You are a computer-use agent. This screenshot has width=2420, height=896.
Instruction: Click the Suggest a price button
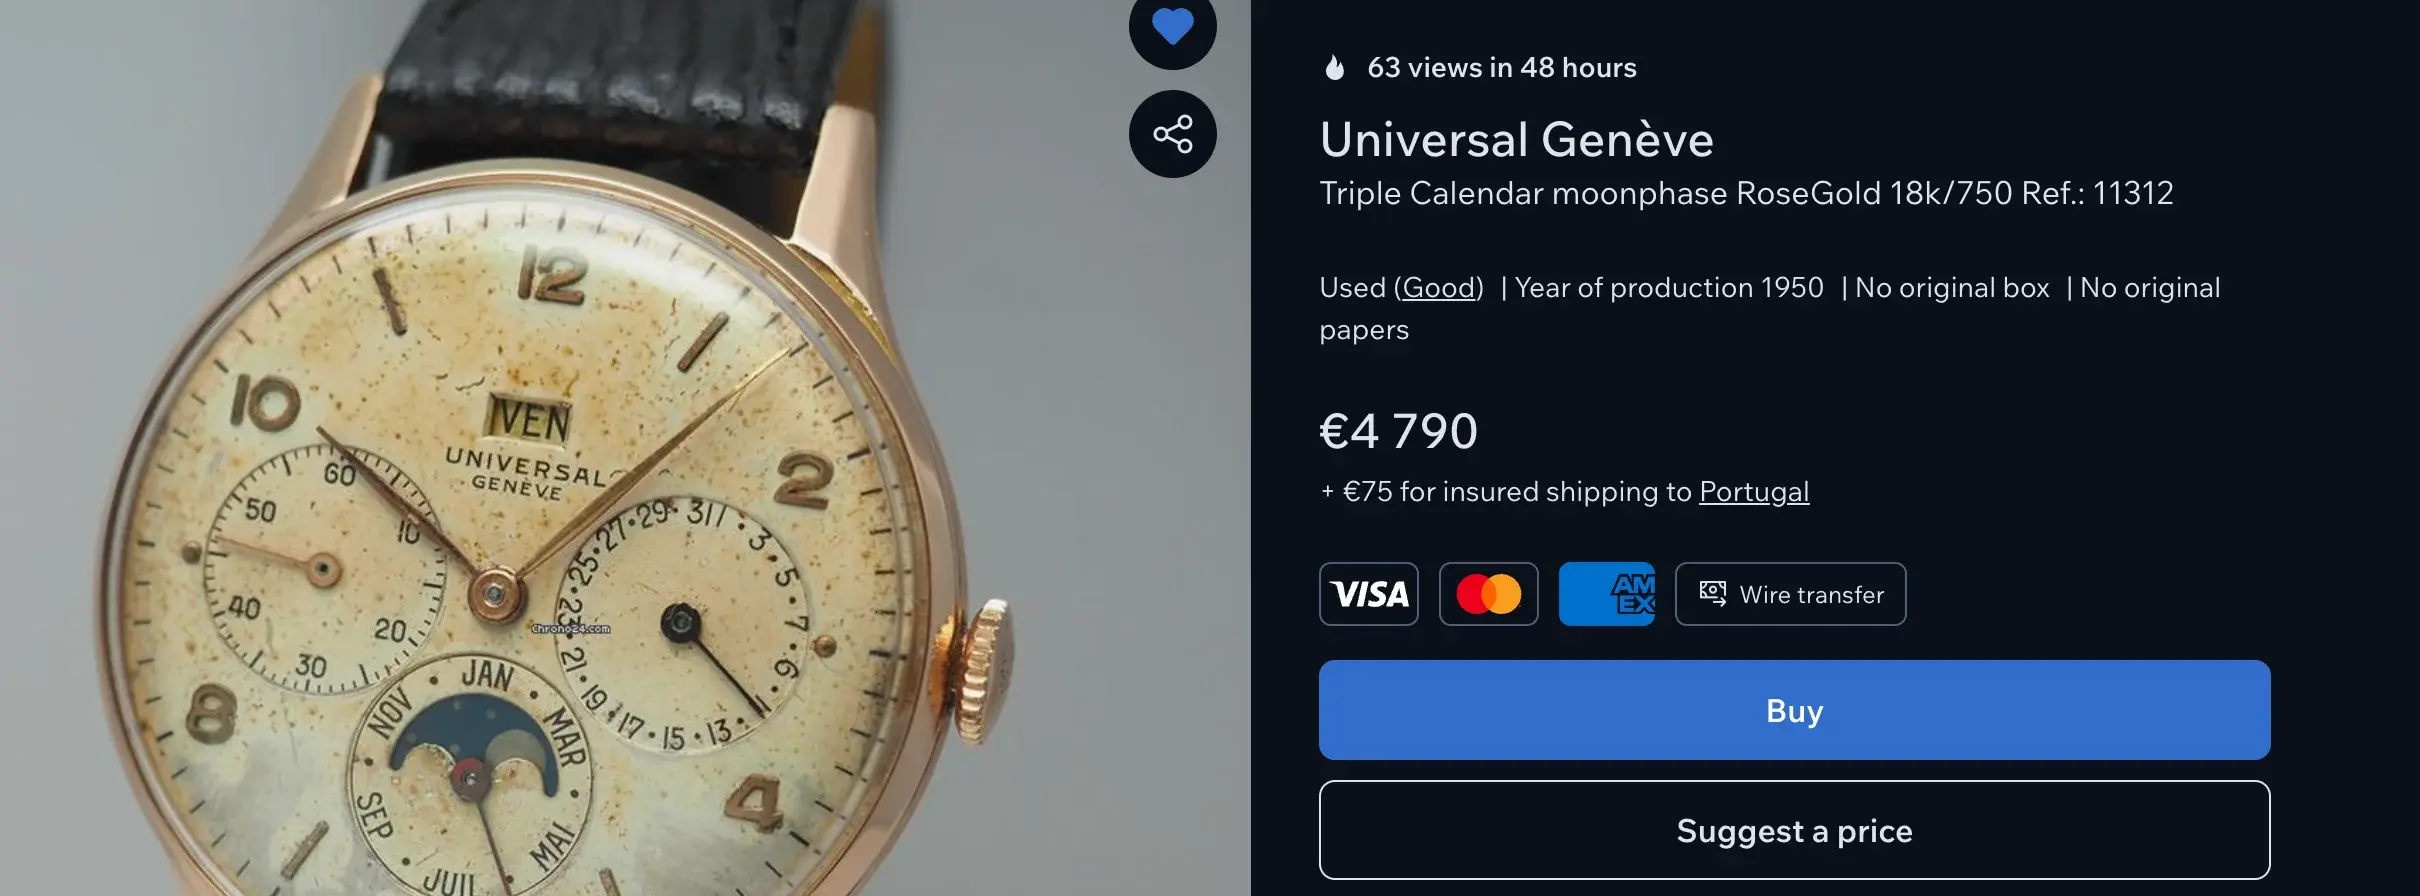pos(1794,830)
